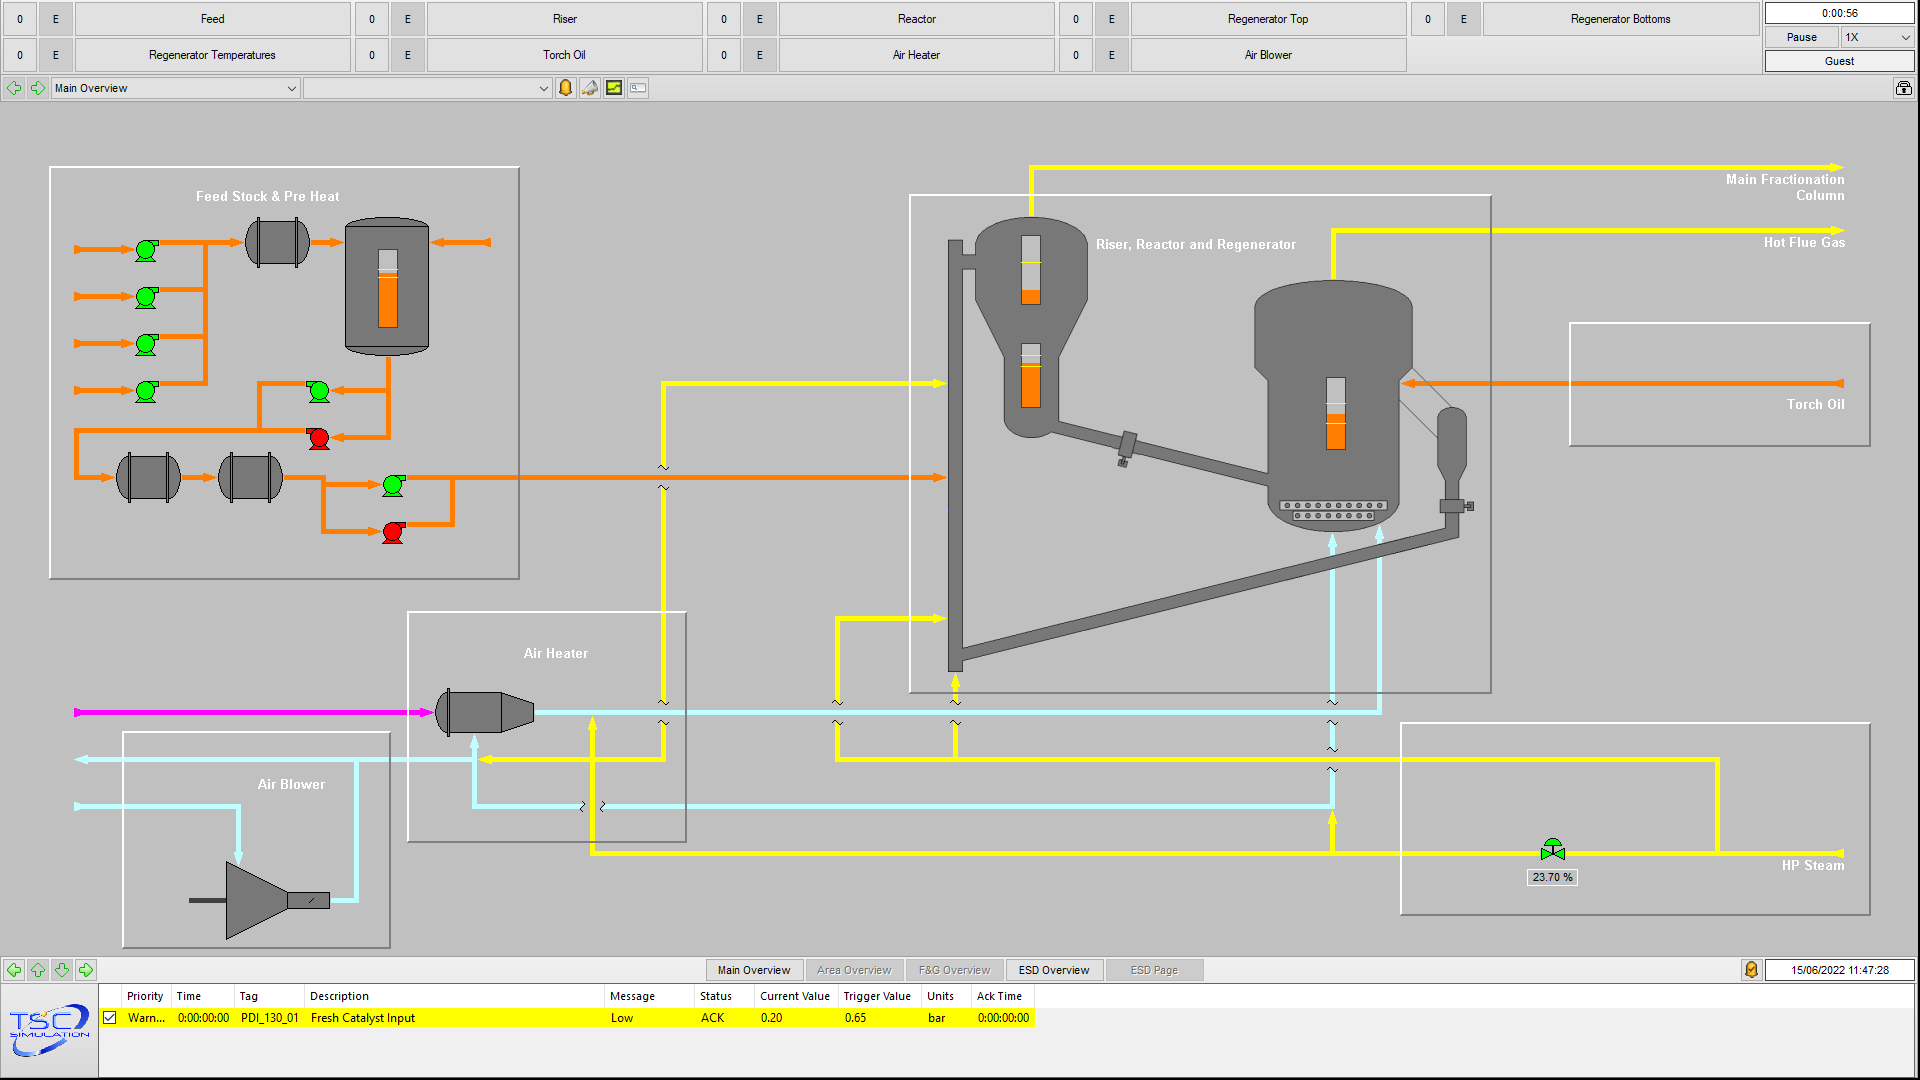Expand the Main Overview dropdown selector
This screenshot has width=1920, height=1080.
[x=290, y=87]
